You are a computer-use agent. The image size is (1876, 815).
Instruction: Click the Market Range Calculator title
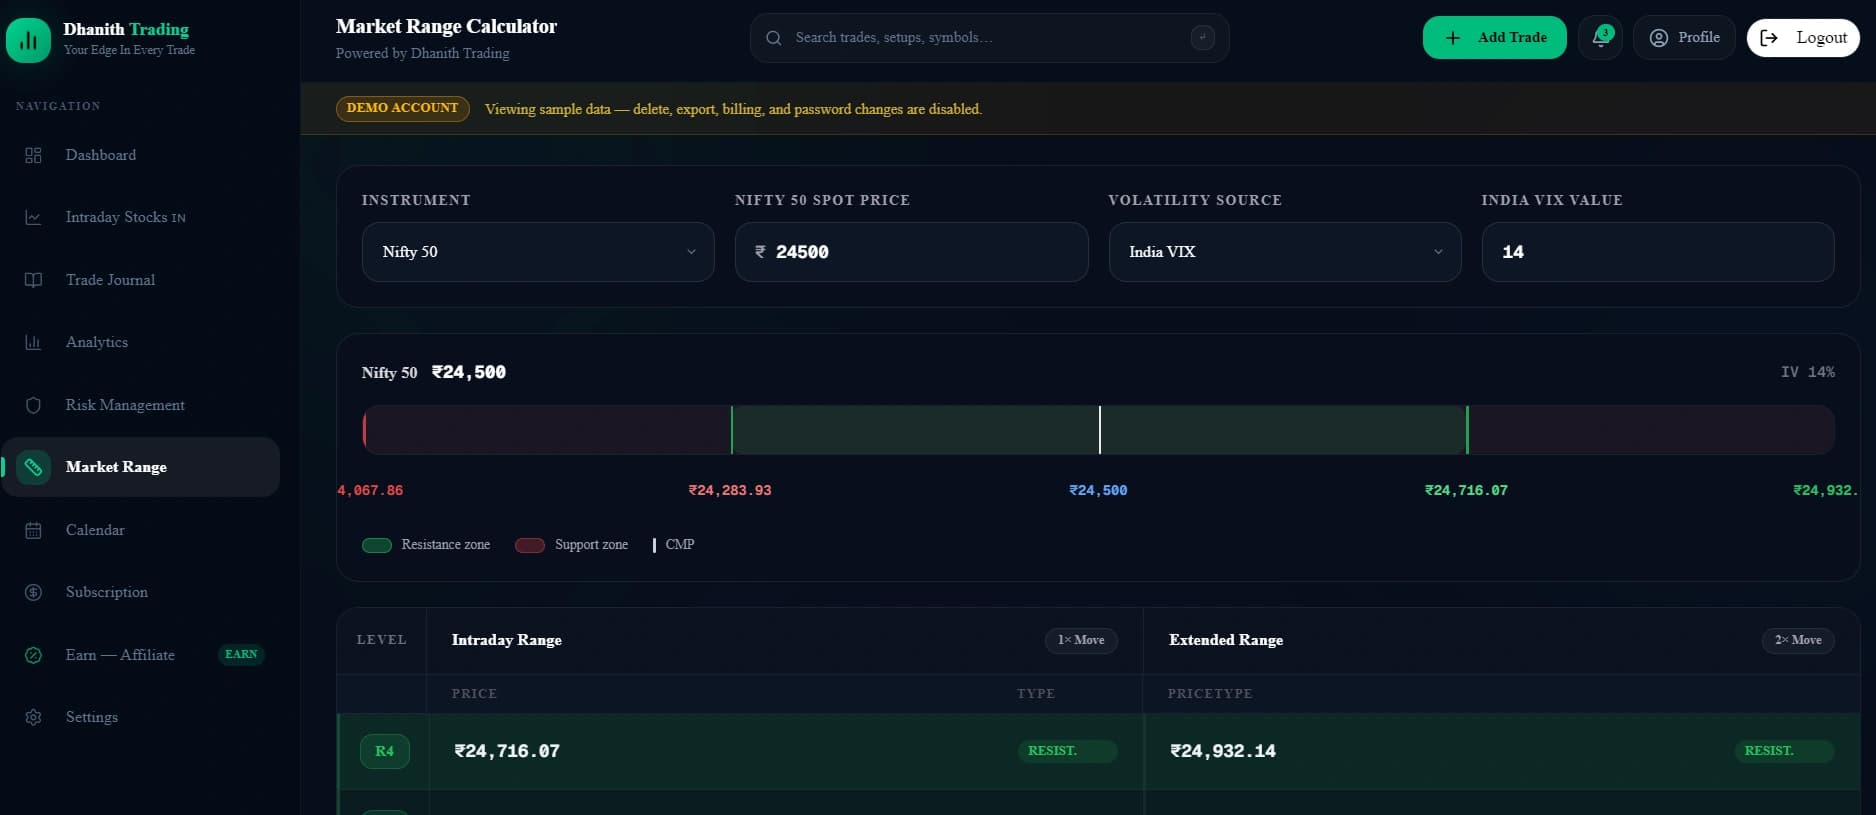(446, 26)
